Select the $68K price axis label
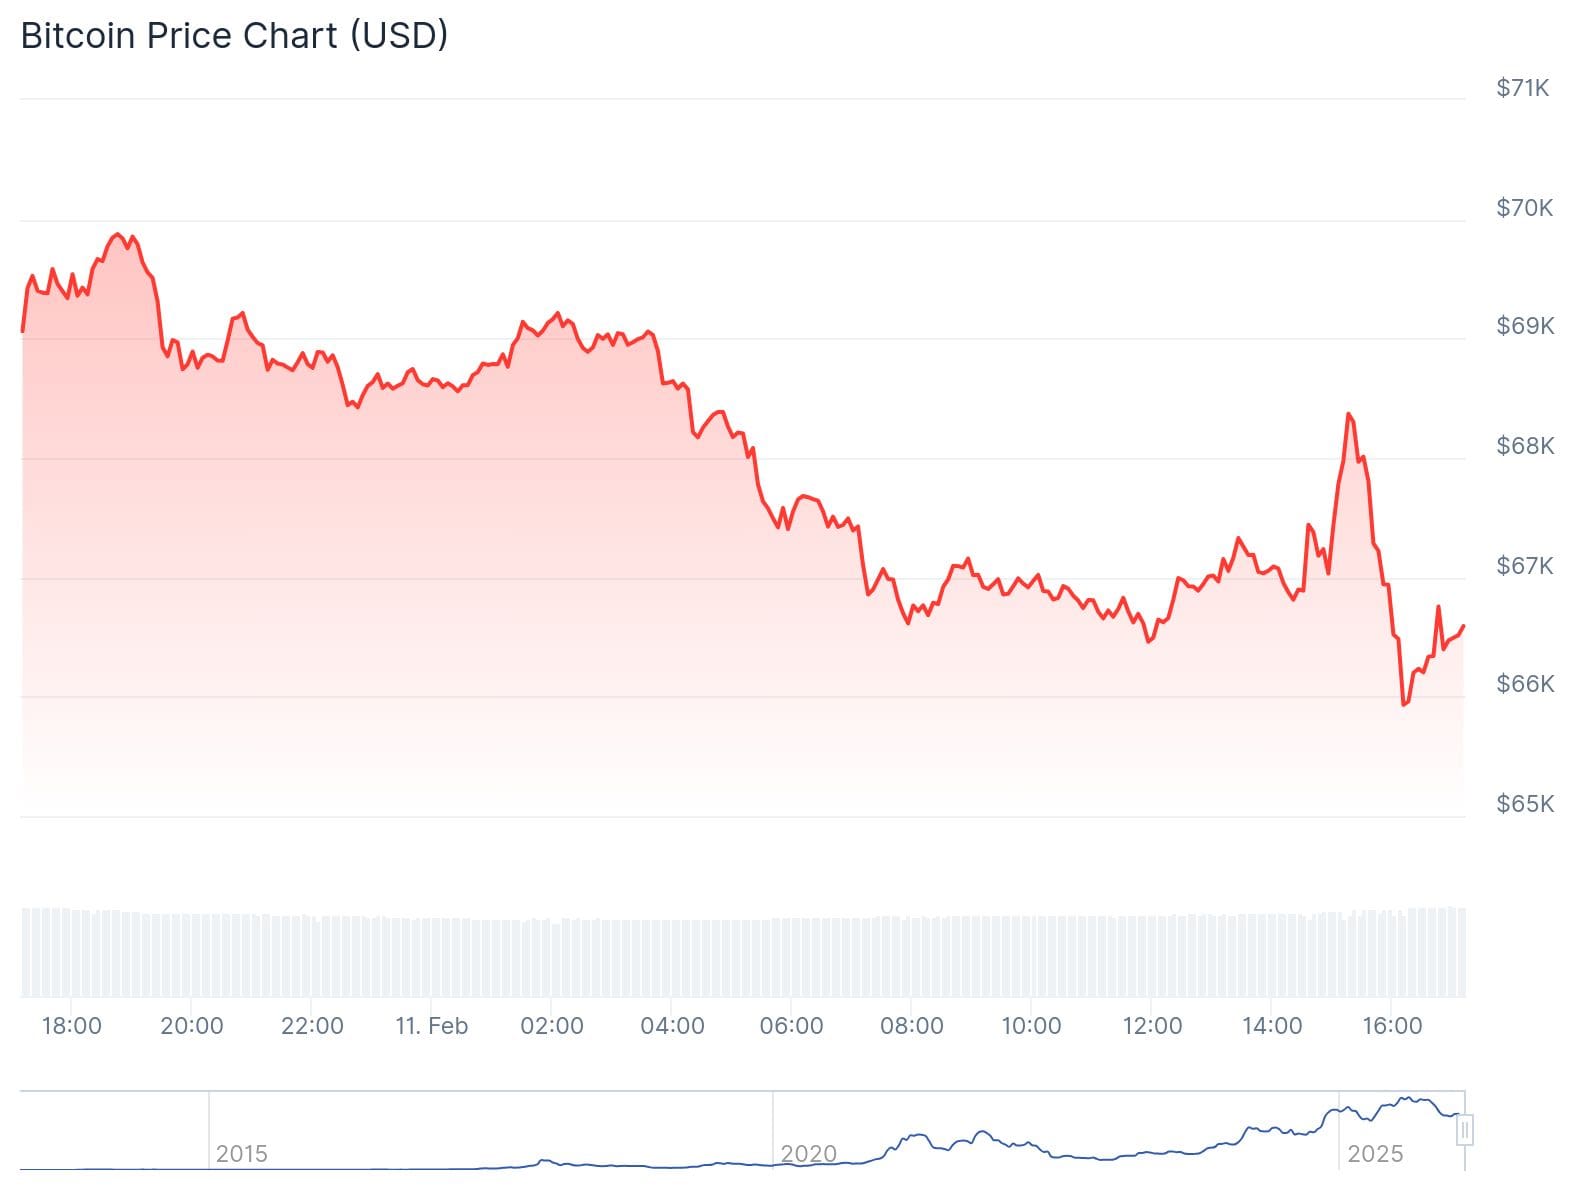 (1524, 446)
